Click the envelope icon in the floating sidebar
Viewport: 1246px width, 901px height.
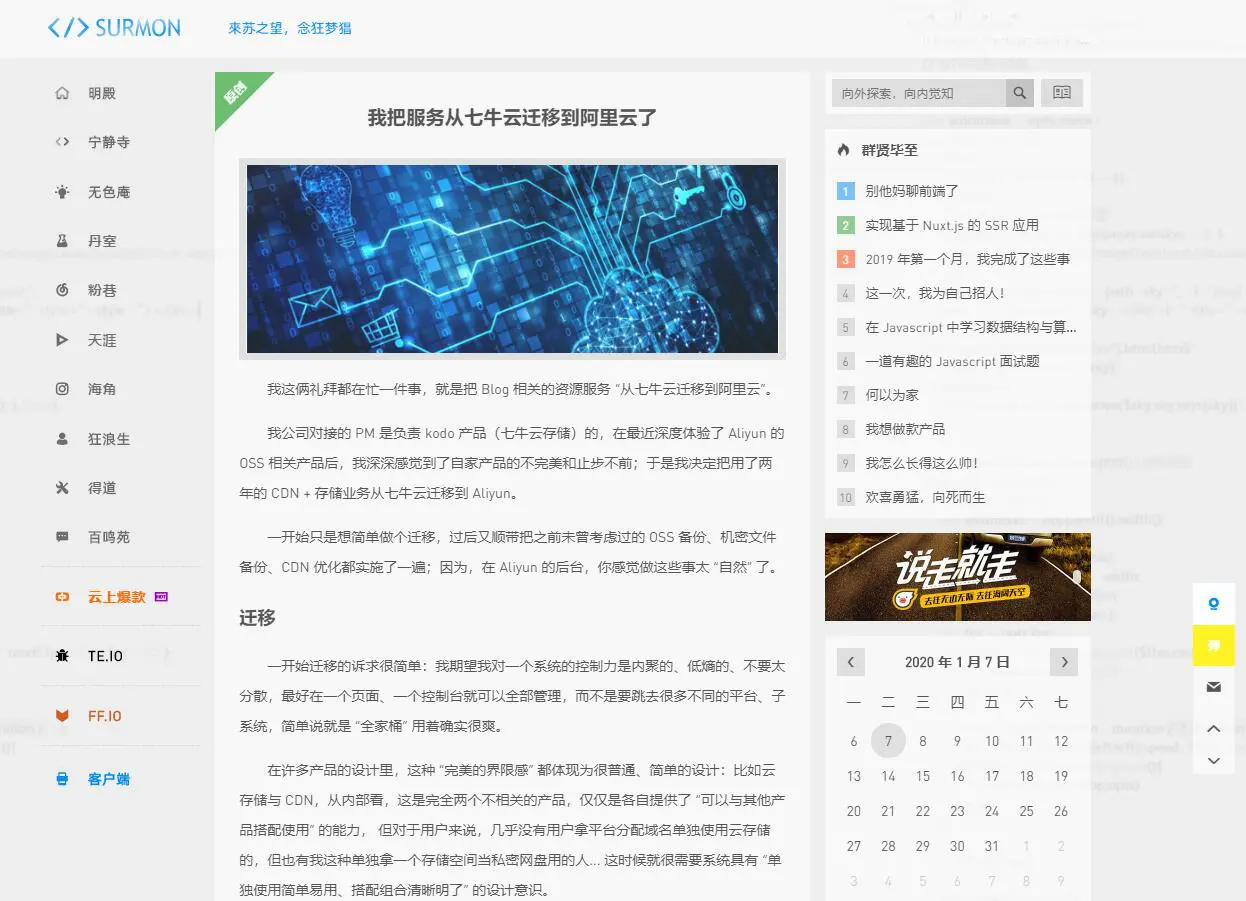click(x=1213, y=687)
